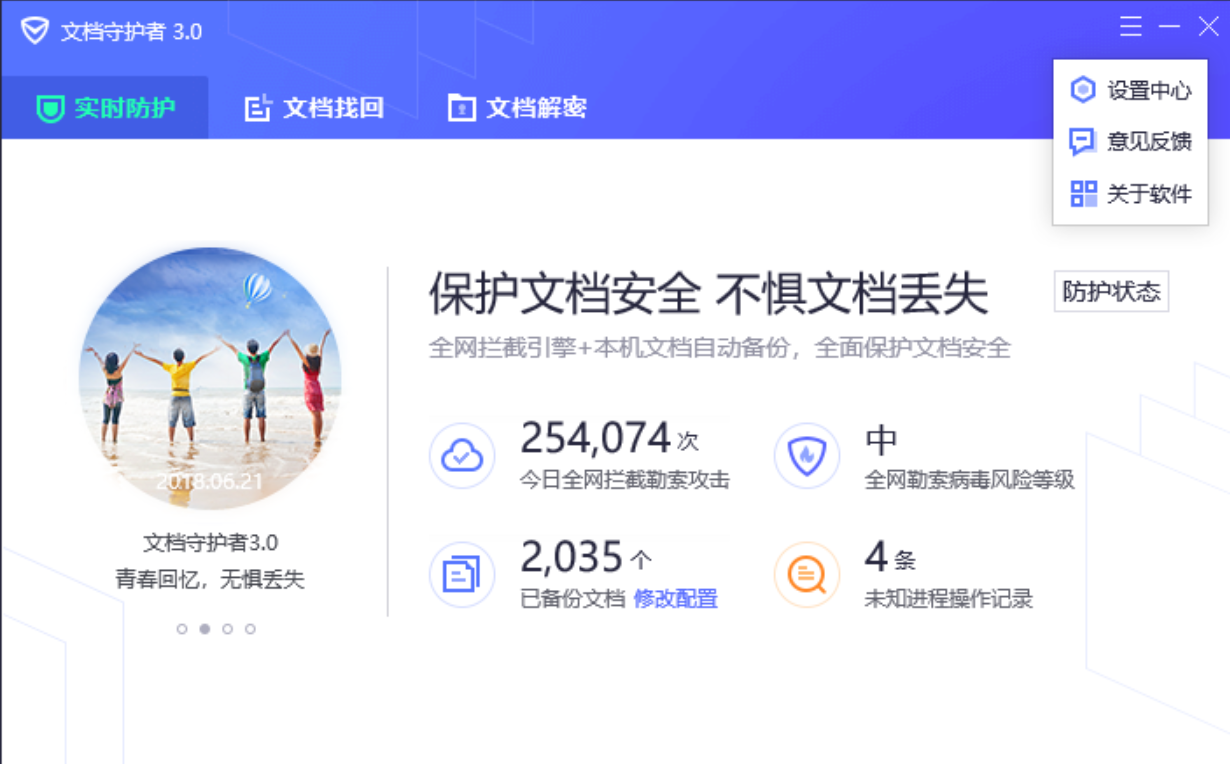This screenshot has height=764, width=1230.
Task: Select the fourth carousel dot indicator
Action: coord(250,629)
